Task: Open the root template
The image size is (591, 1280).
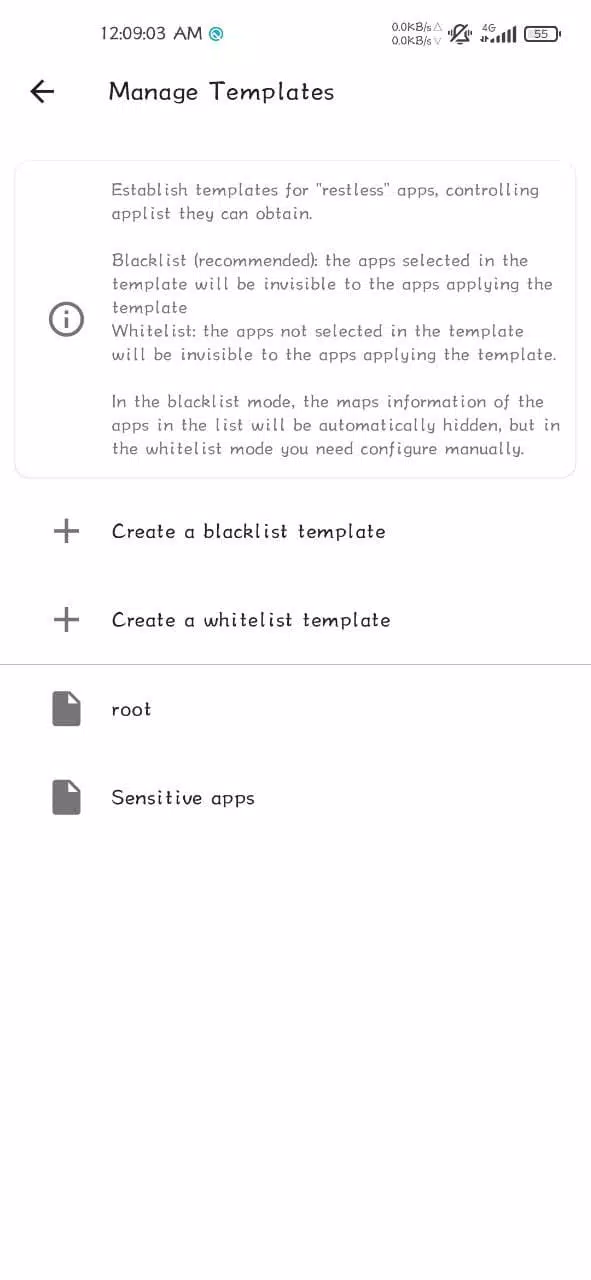Action: (x=131, y=708)
